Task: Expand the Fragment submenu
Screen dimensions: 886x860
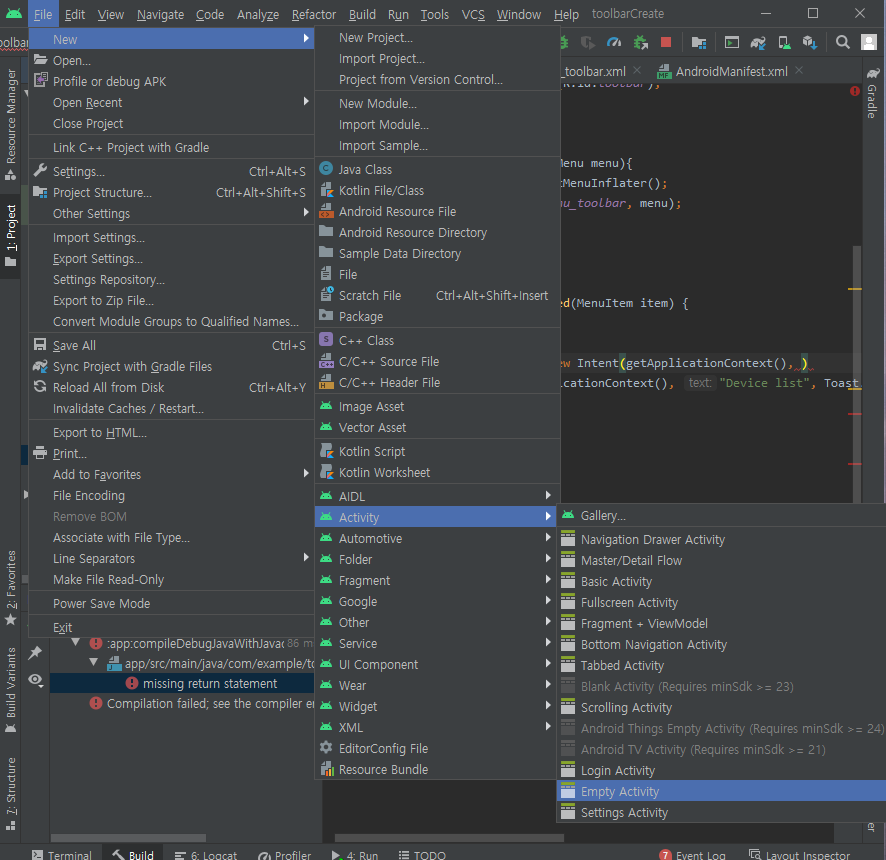Action: [x=437, y=581]
